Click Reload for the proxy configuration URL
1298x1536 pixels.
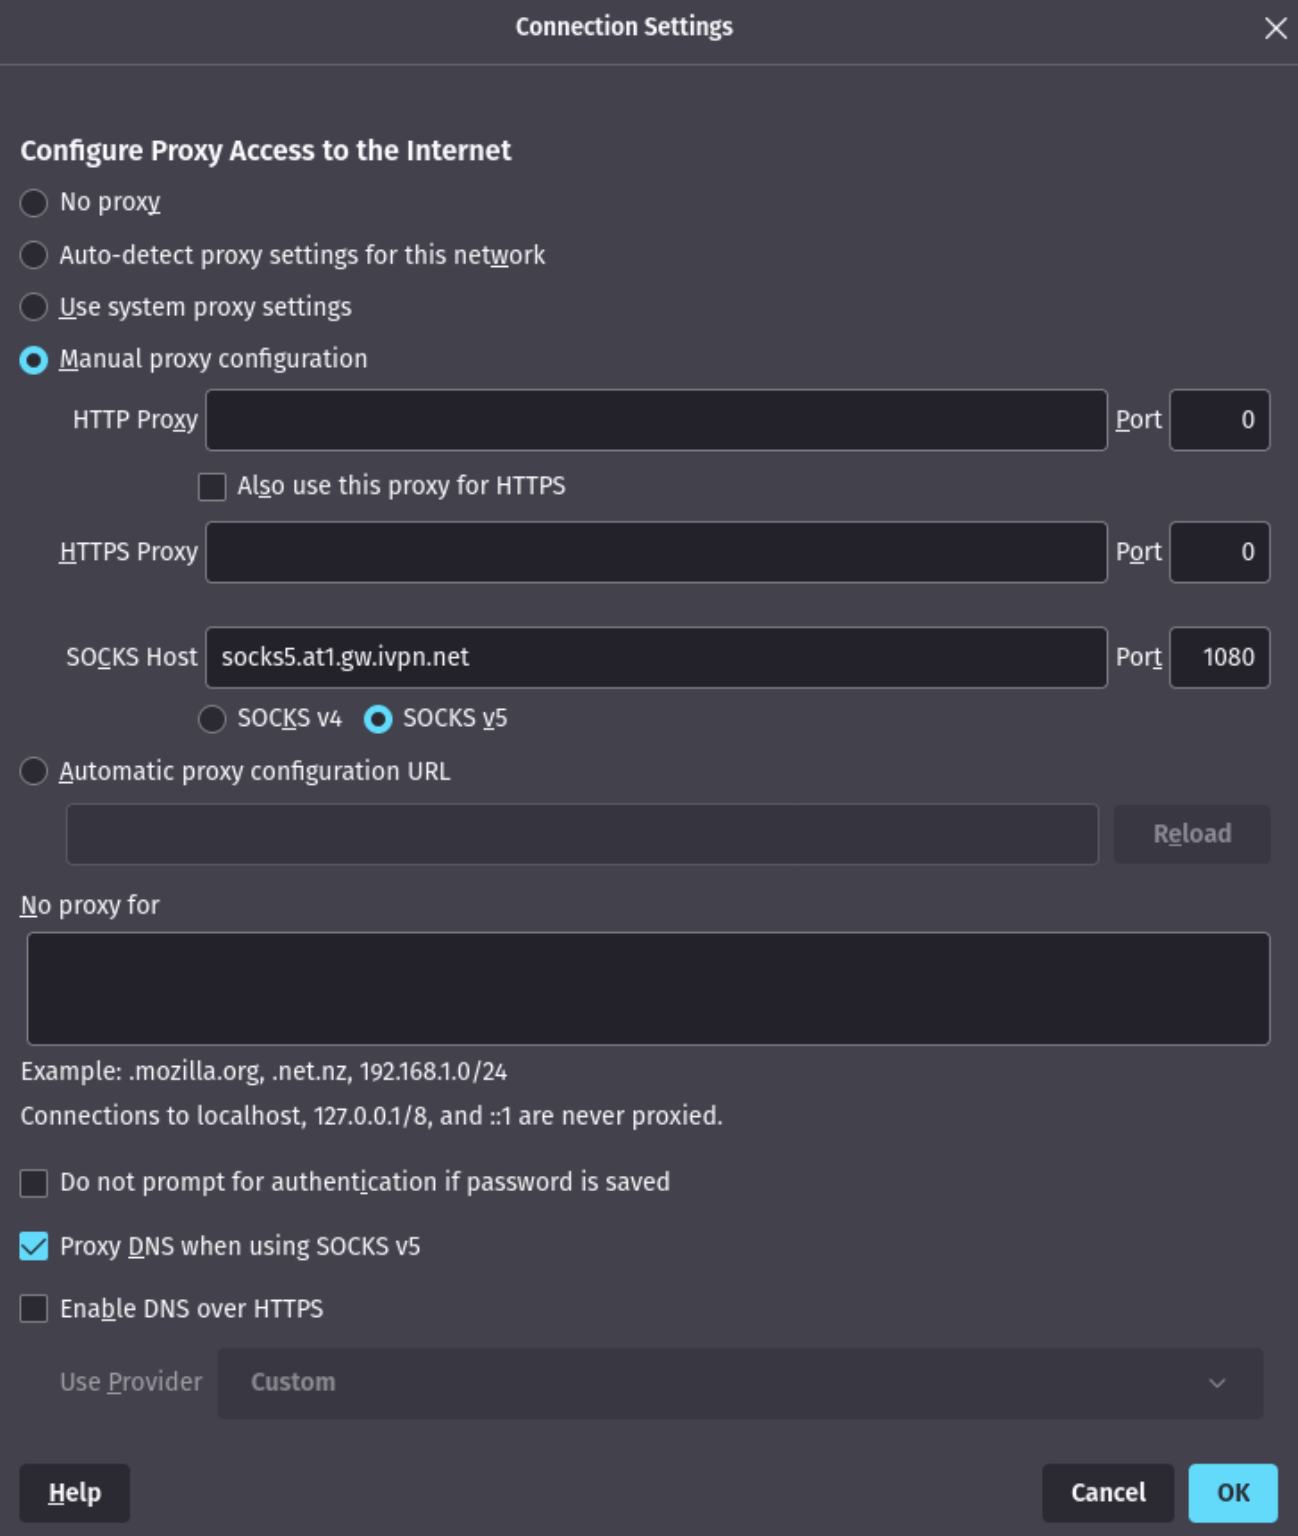click(1191, 833)
